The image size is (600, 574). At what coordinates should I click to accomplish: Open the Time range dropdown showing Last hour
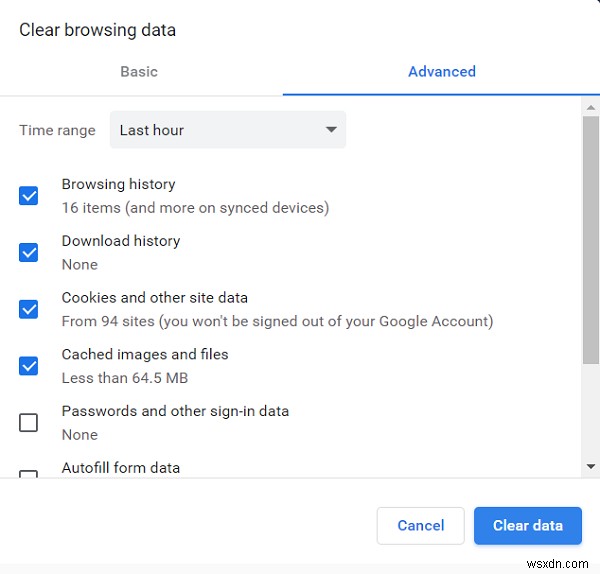pos(228,130)
